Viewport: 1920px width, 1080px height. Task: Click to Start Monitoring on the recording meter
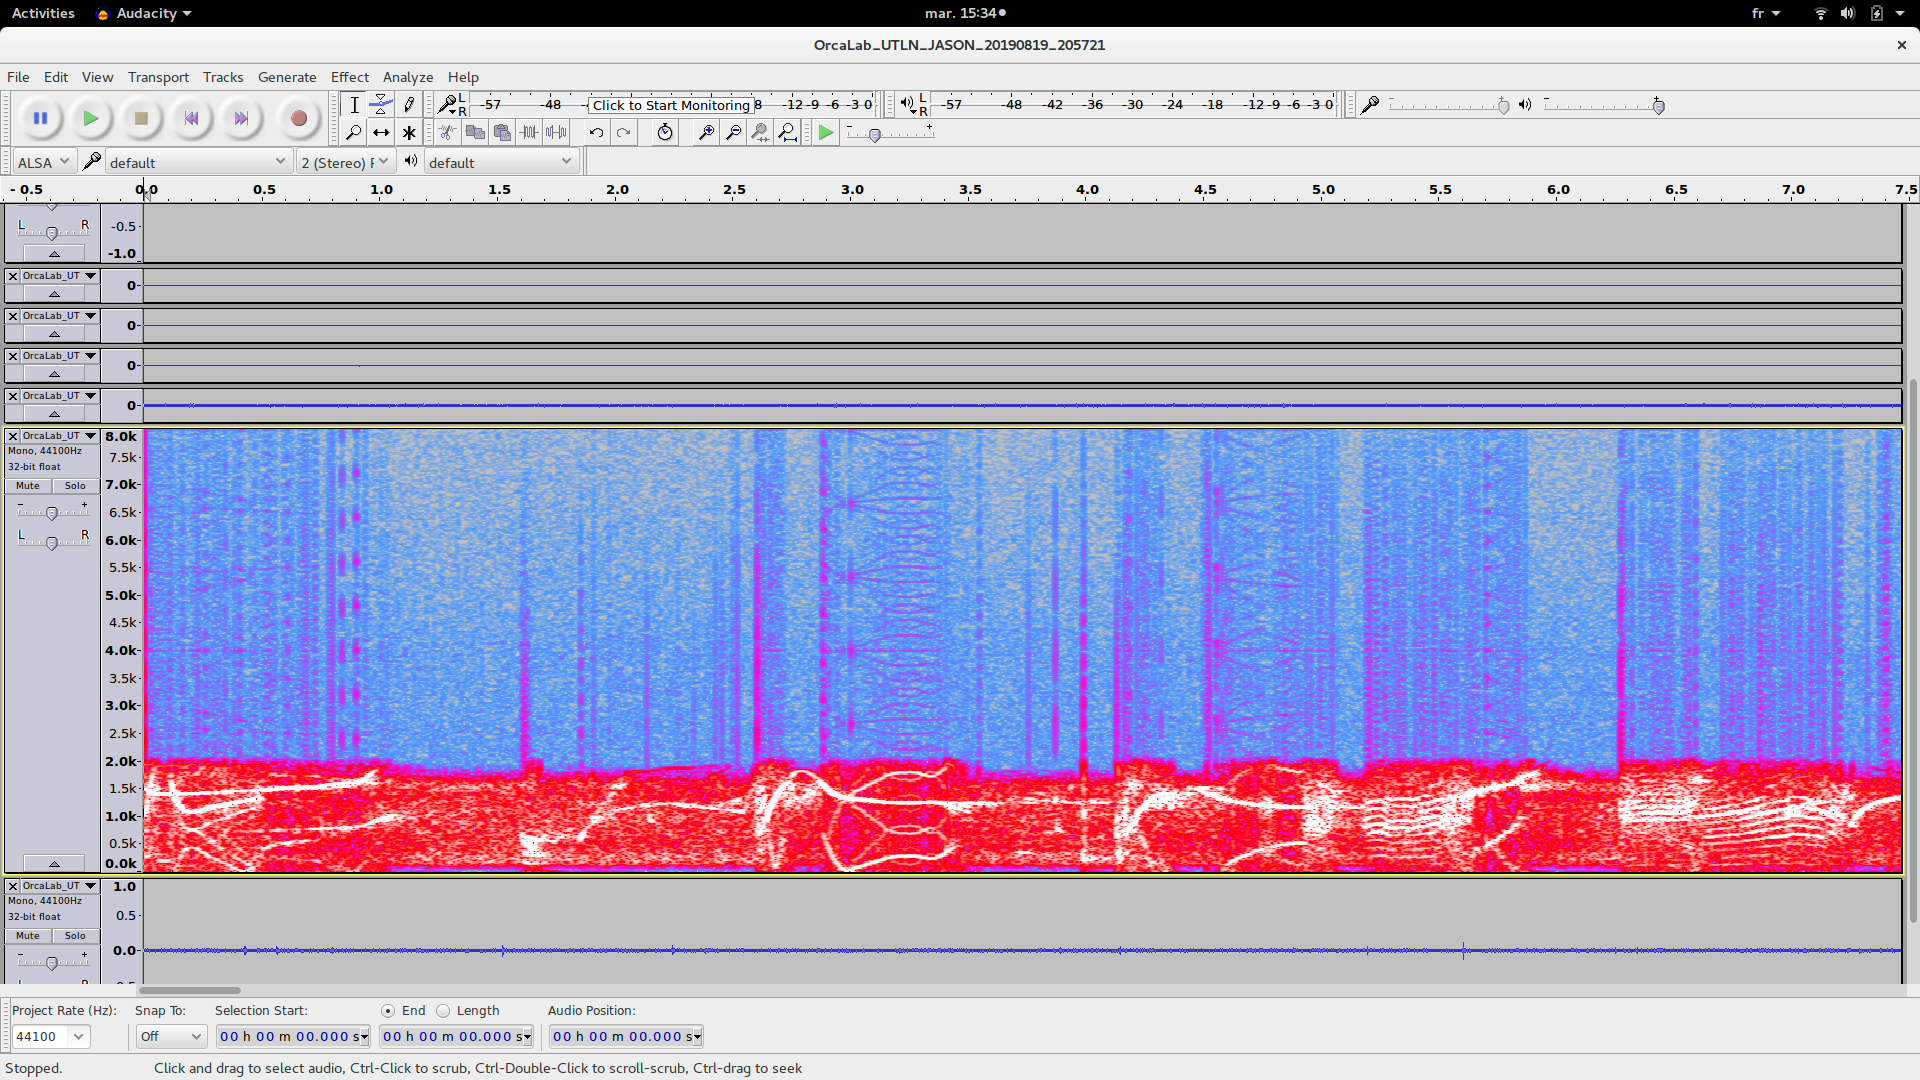pos(670,105)
